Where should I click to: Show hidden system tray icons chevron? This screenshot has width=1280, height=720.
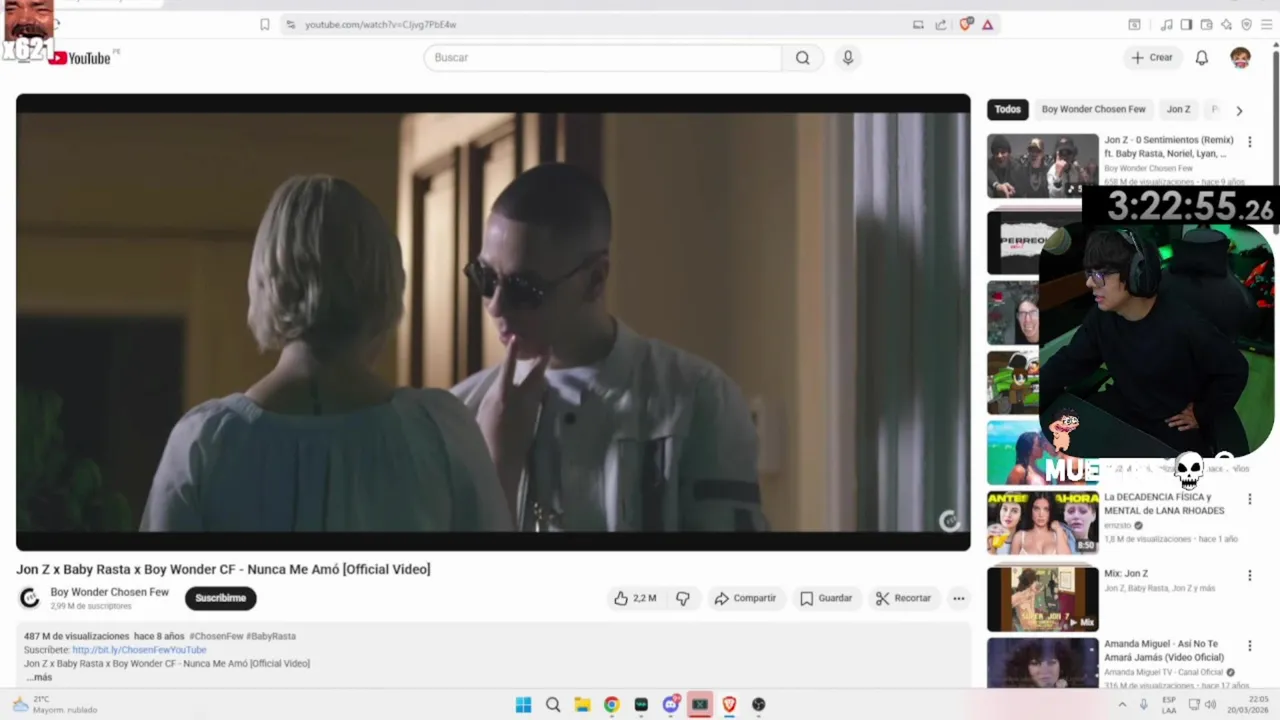tap(1122, 705)
